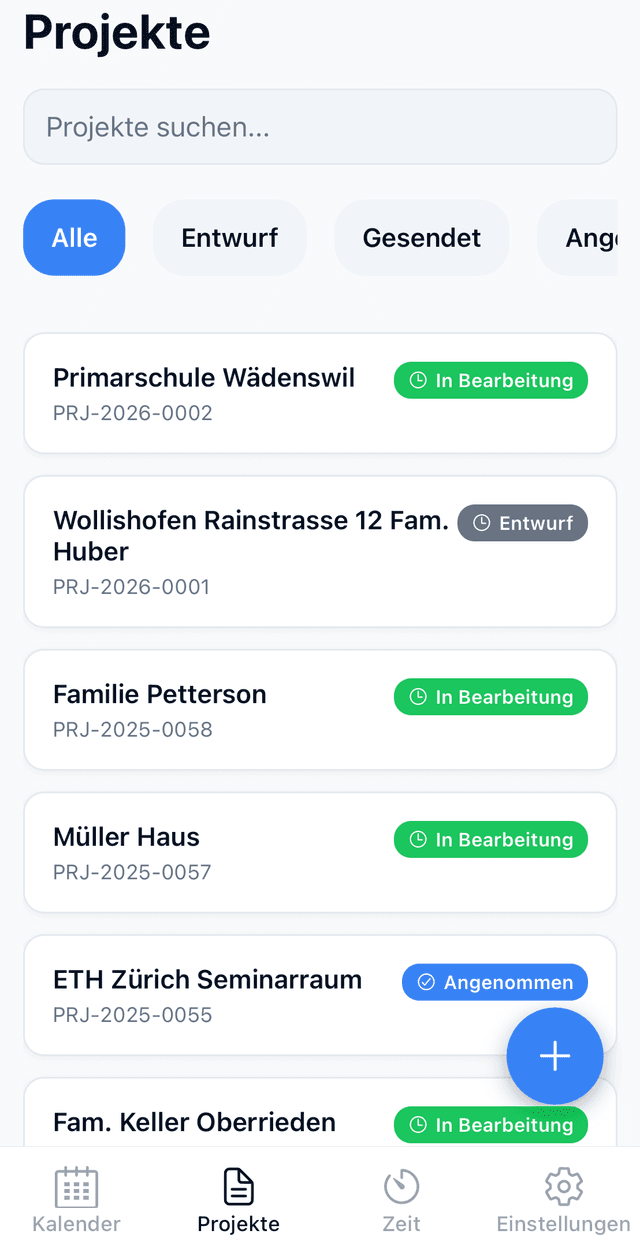The image size is (640, 1248).
Task: Click the In Bearbeitung badge on Müller Haus
Action: coord(490,839)
